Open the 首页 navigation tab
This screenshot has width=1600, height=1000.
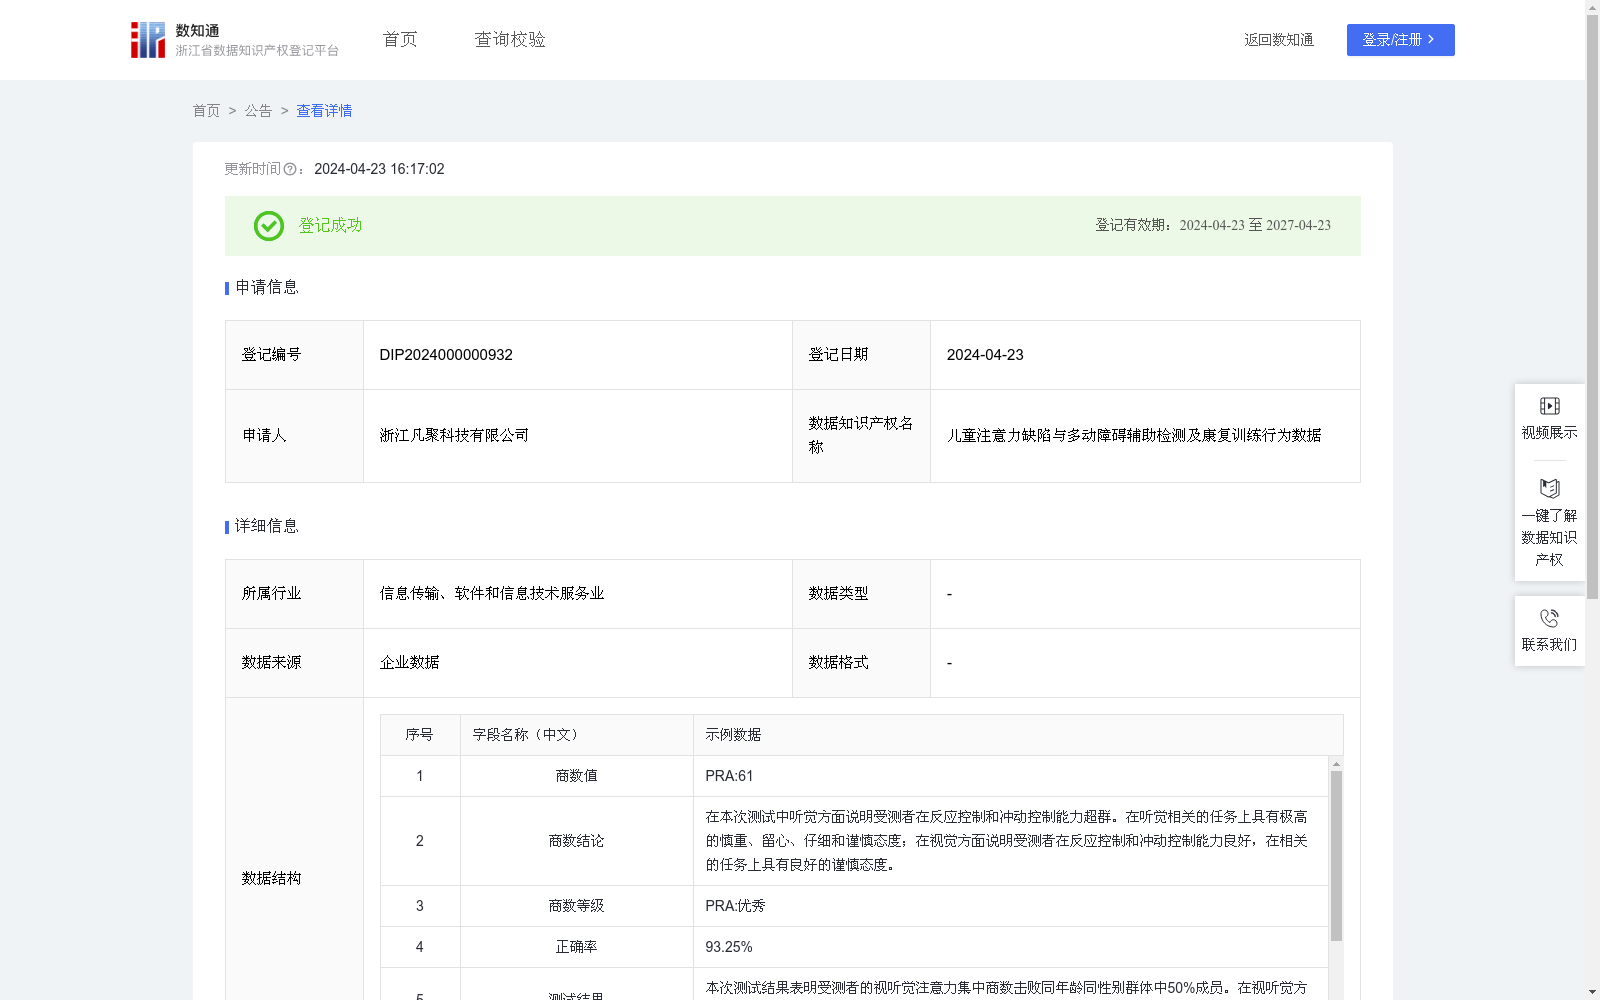(x=400, y=40)
